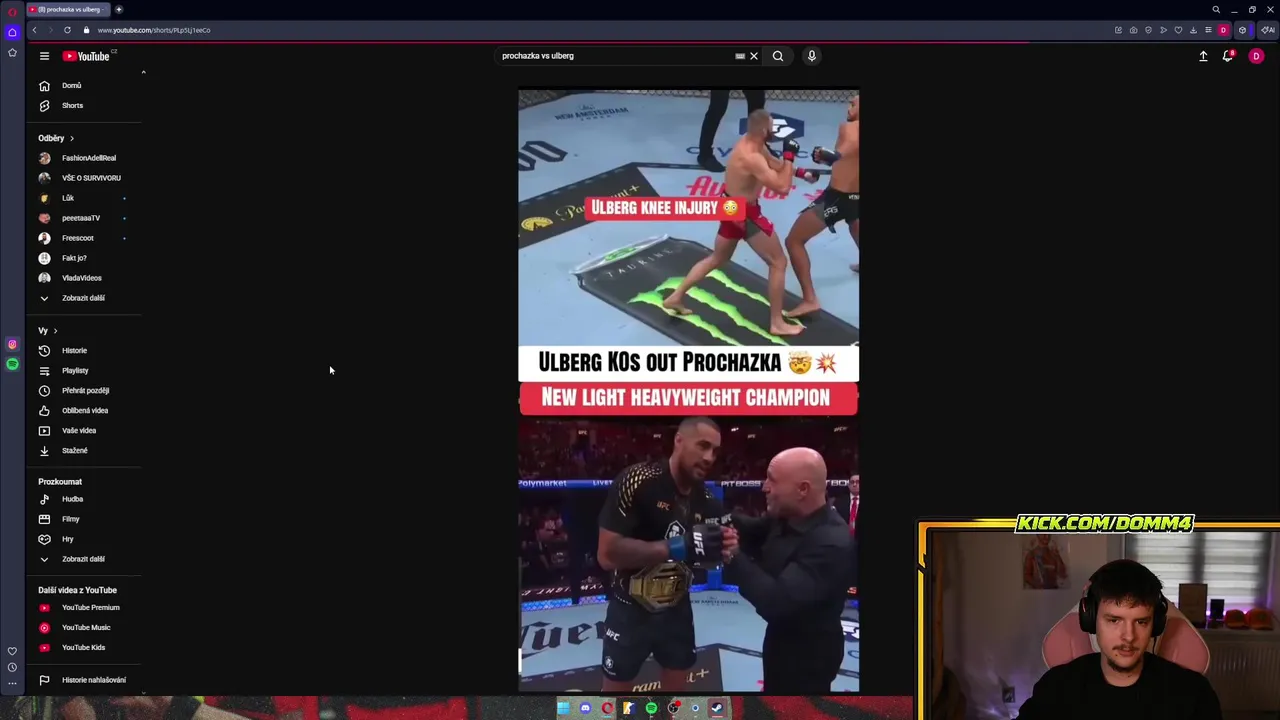This screenshot has width=1280, height=720.
Task: Open Instagram in the Opera sidebar
Action: 12,344
